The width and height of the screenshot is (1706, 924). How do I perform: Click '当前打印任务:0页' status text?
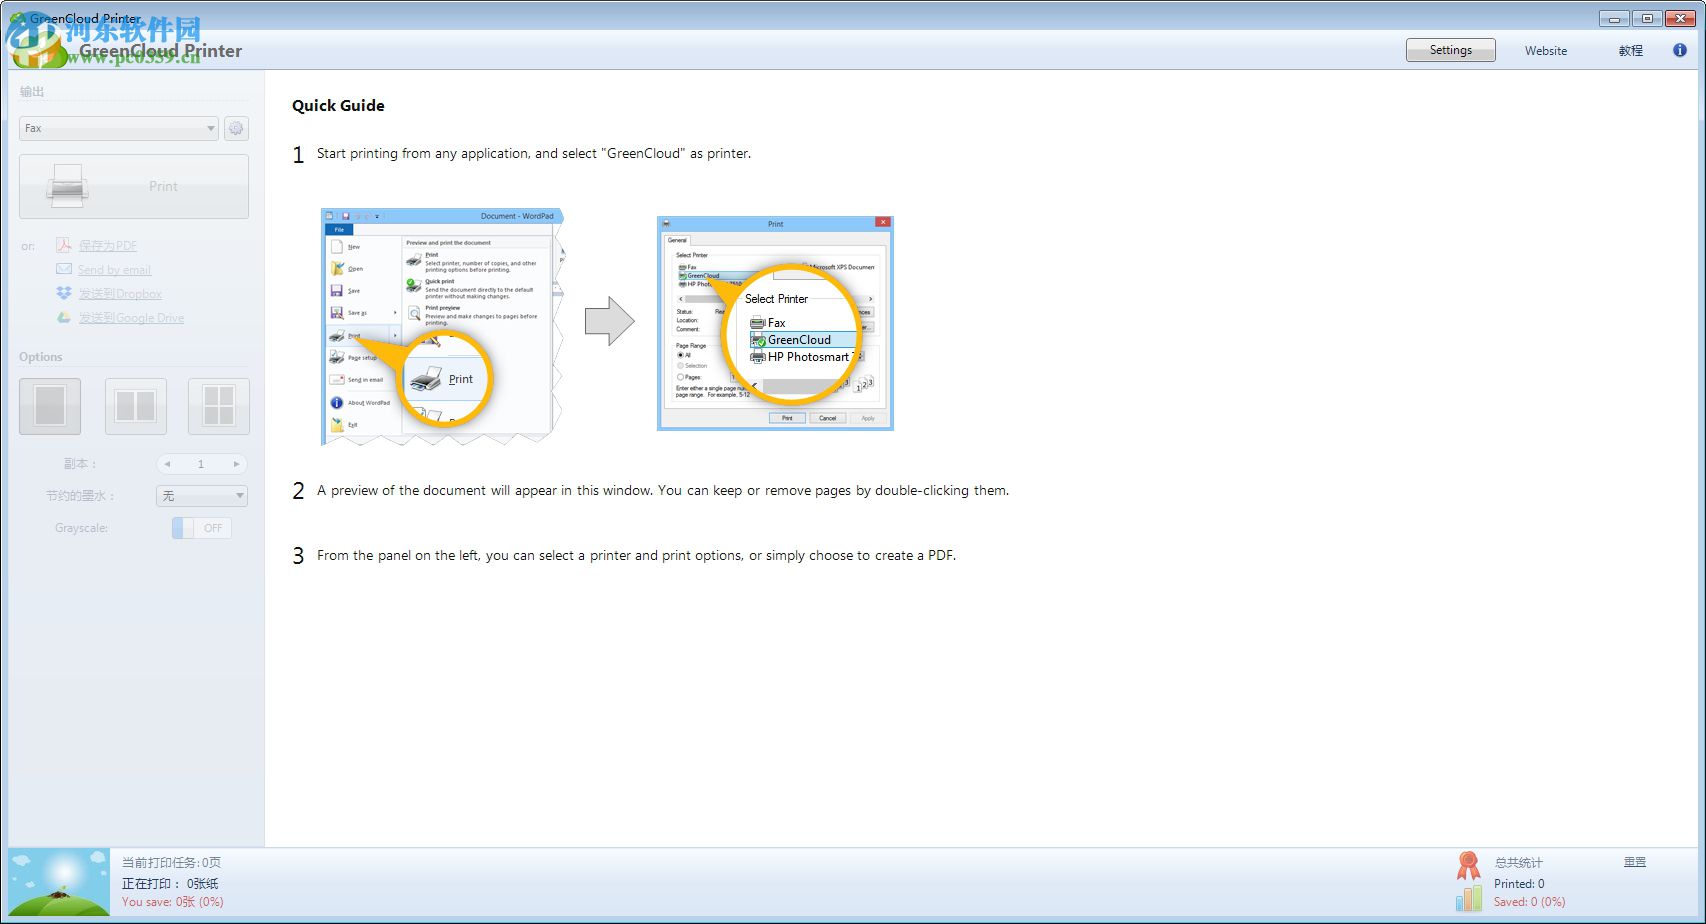pyautogui.click(x=172, y=862)
